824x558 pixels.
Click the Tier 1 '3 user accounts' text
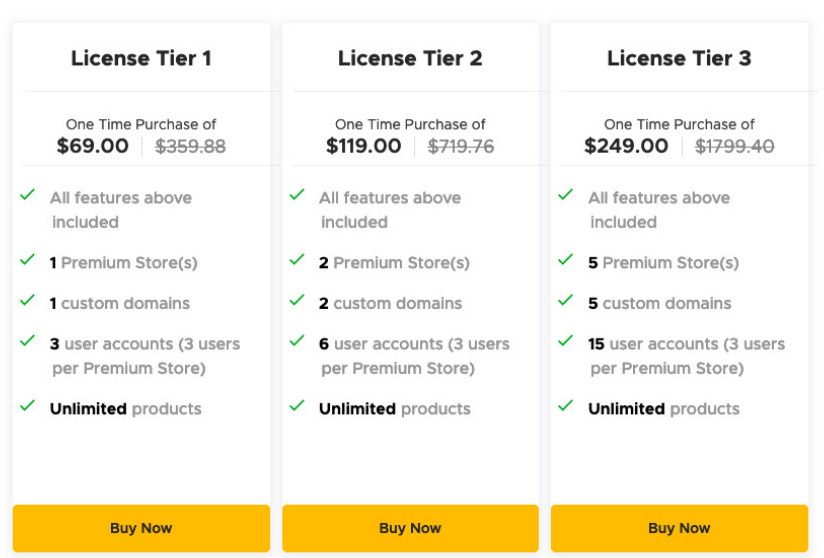145,344
